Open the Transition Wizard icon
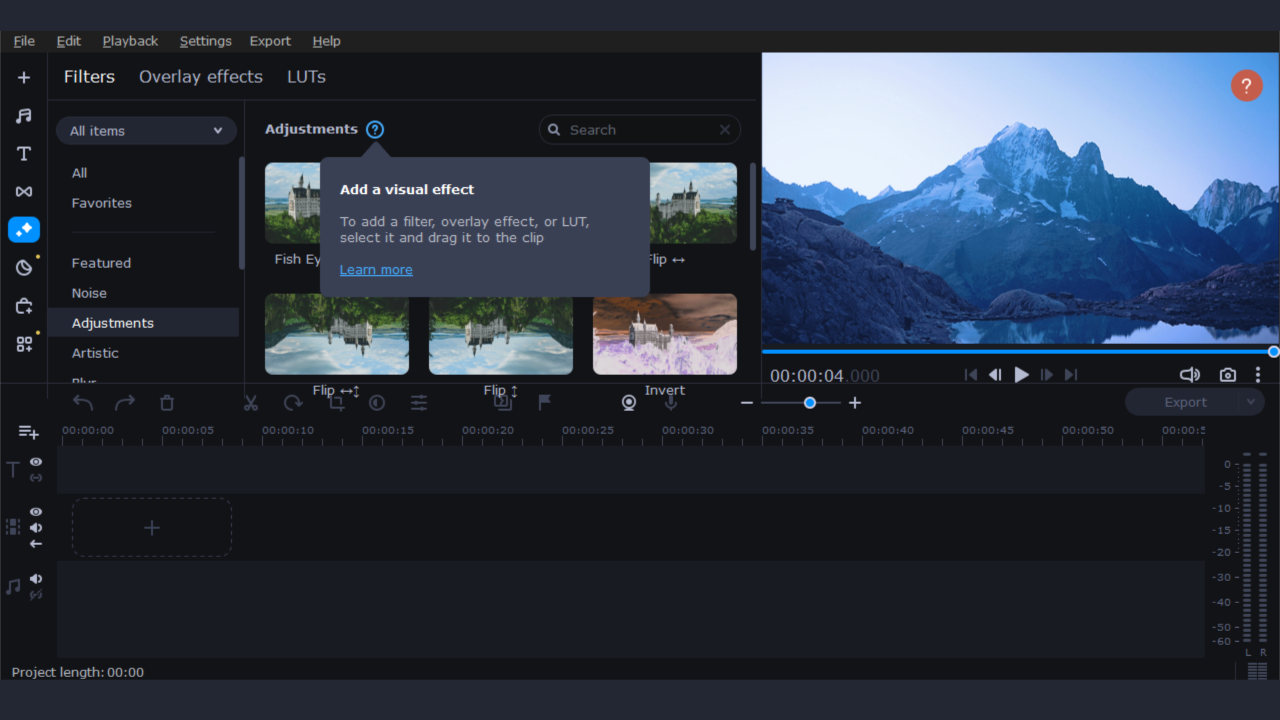The width and height of the screenshot is (1280, 720). point(503,403)
